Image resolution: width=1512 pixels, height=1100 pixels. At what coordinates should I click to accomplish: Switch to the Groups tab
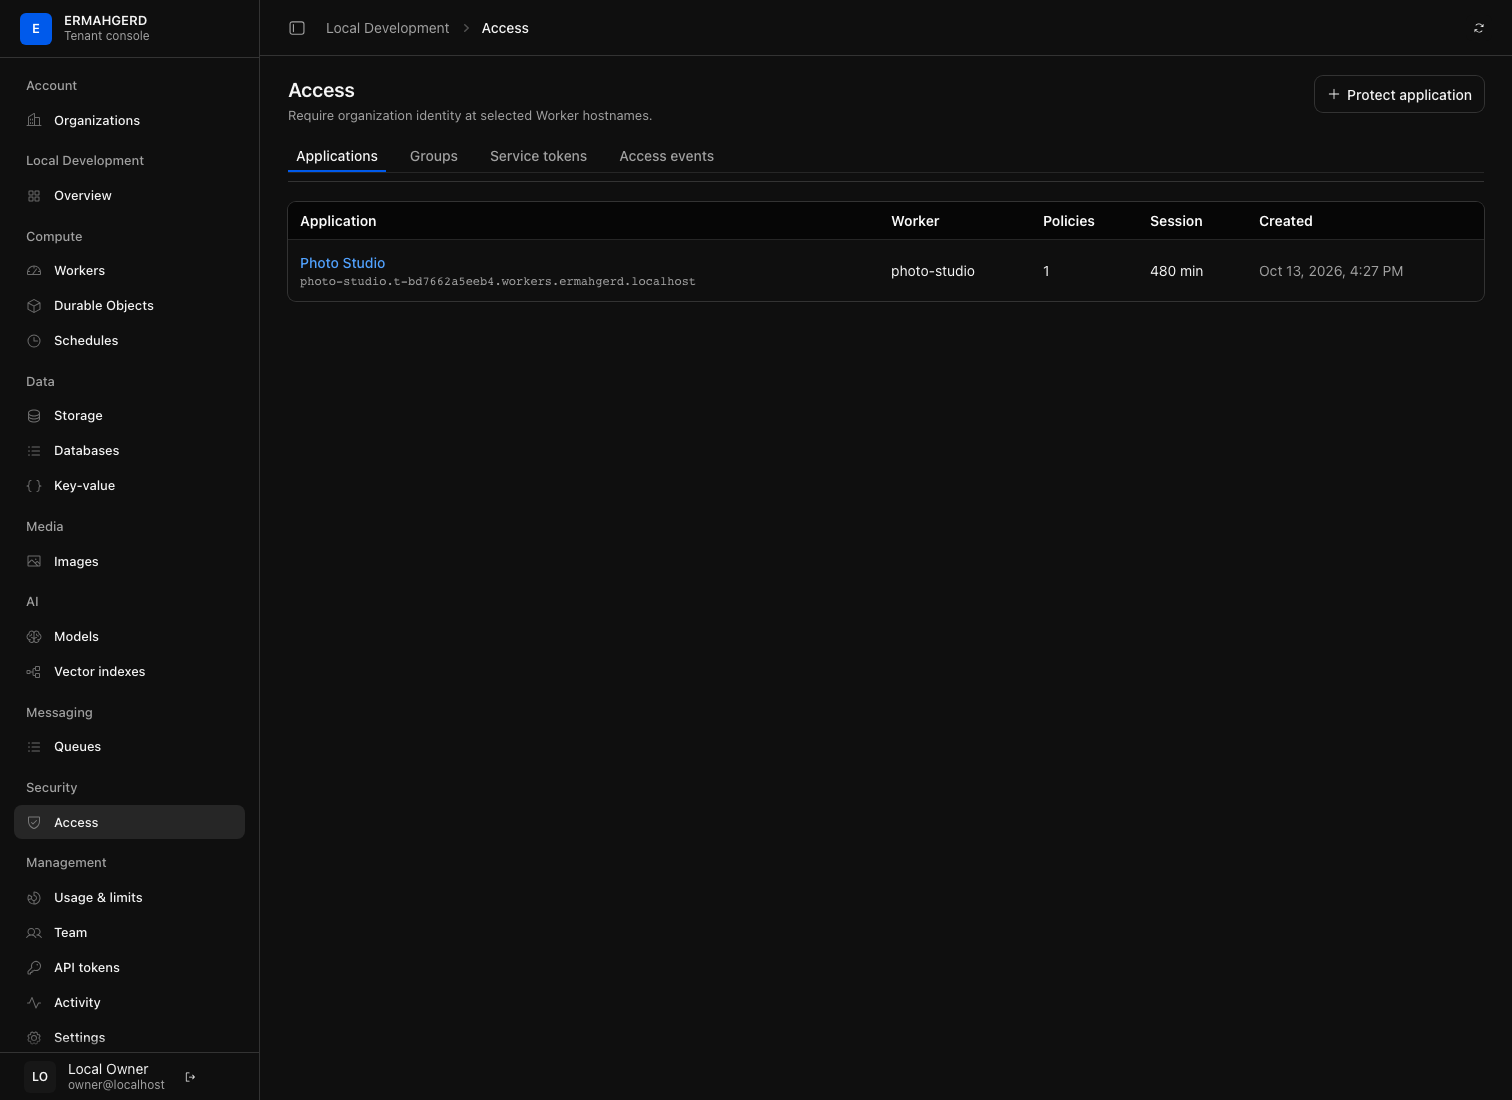(434, 156)
